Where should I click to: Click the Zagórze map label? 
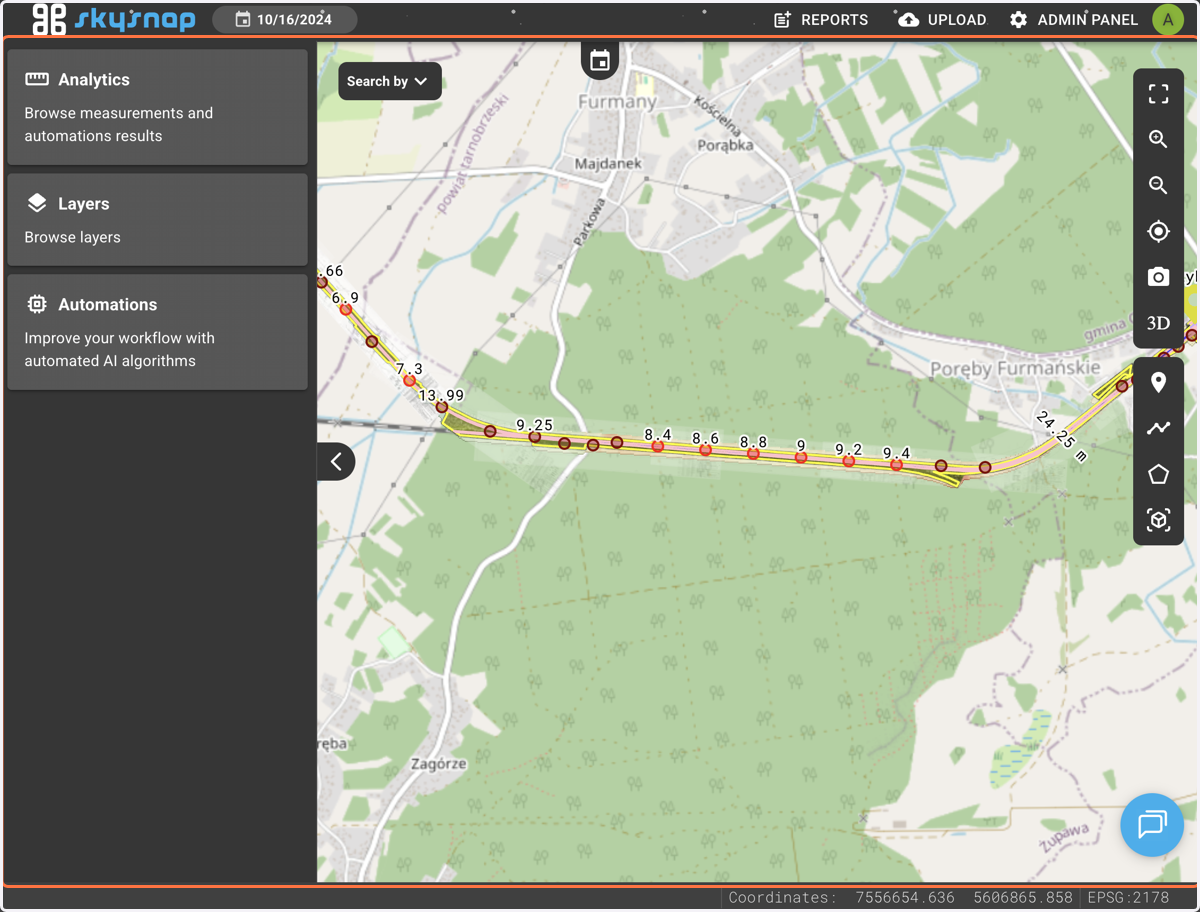(x=439, y=763)
